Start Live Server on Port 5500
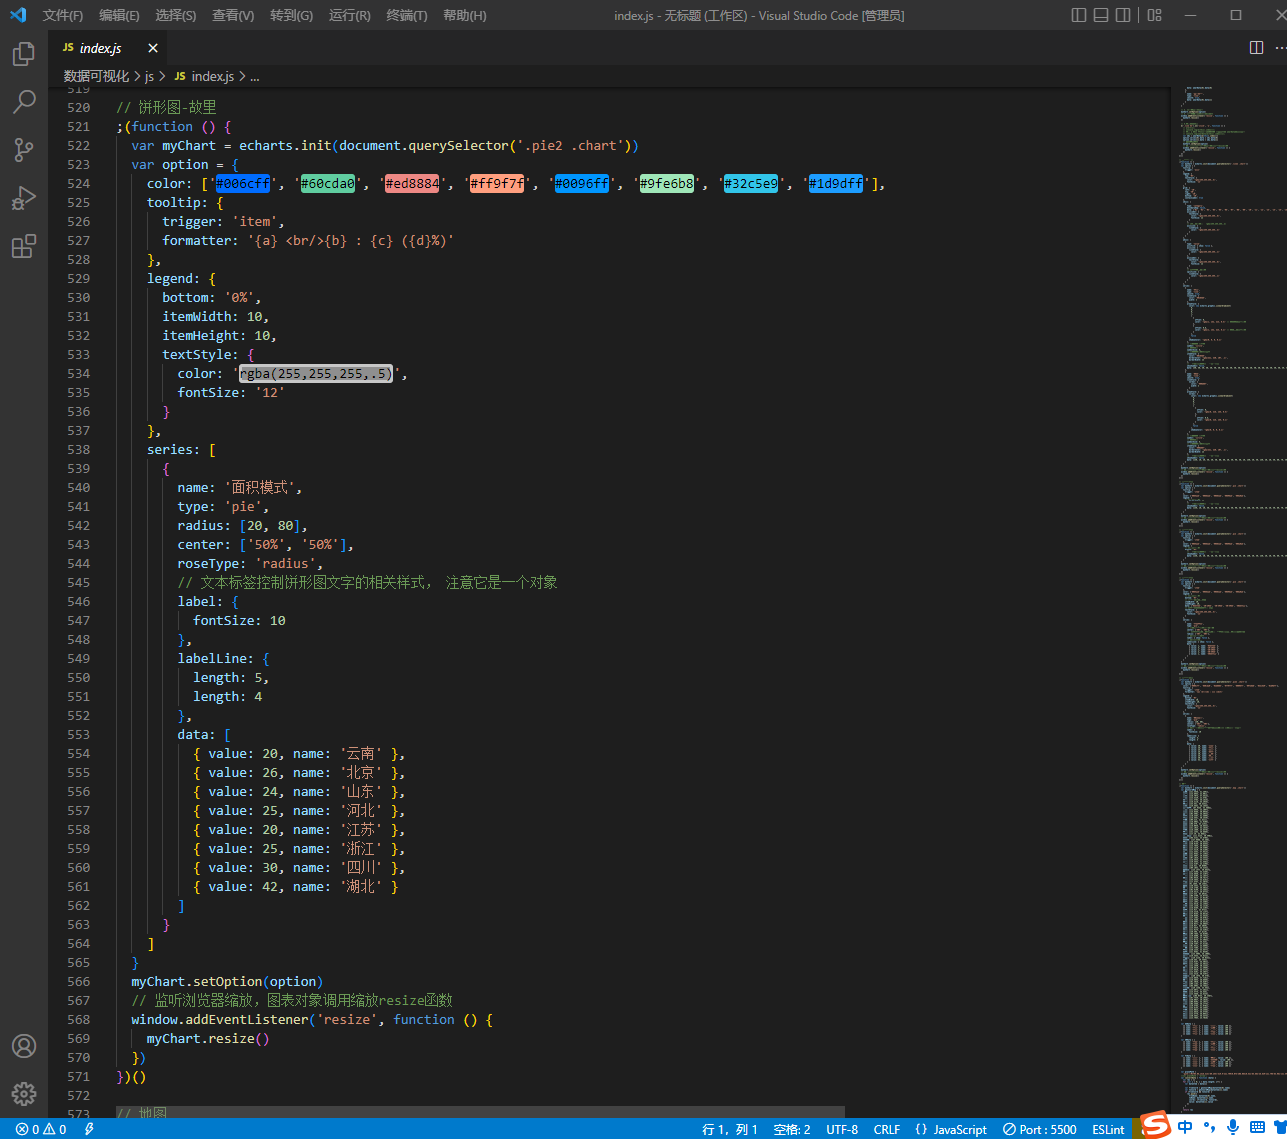This screenshot has width=1287, height=1139. coord(1040,1129)
